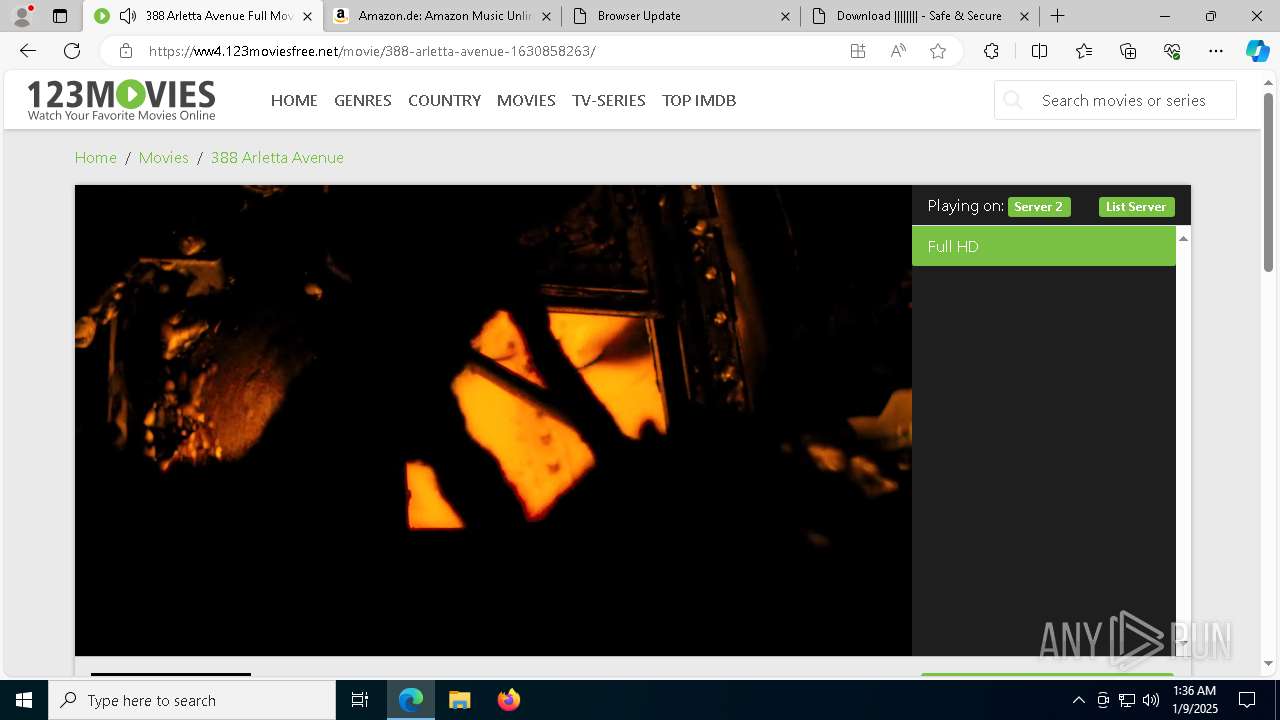Launch Firefox from the taskbar
This screenshot has height=720, width=1280.
coord(508,700)
